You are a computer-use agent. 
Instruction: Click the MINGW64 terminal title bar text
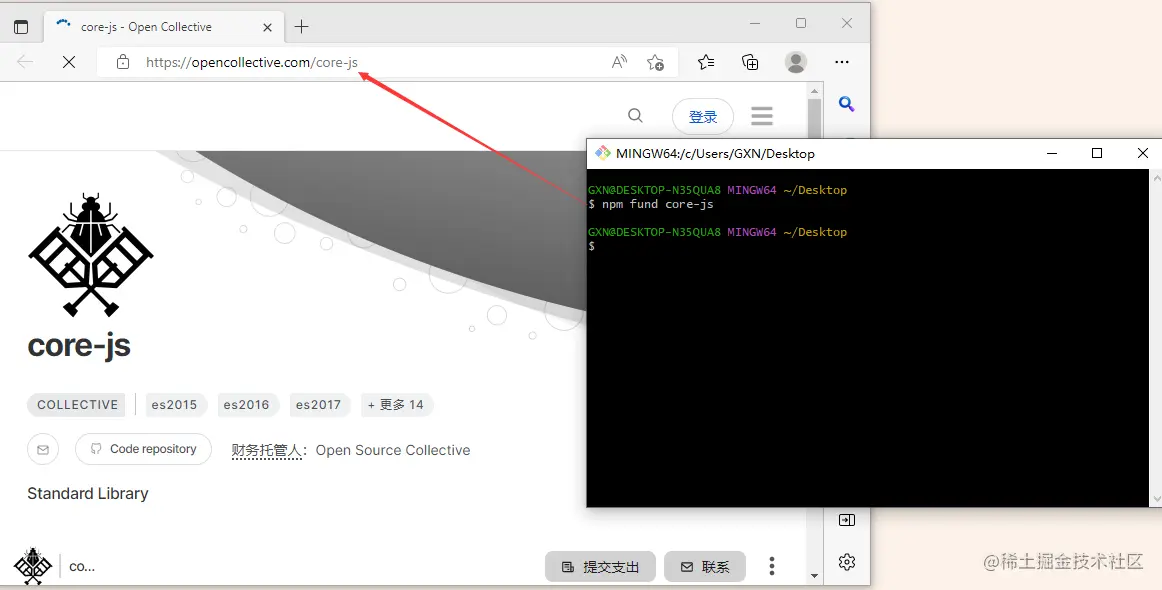[x=715, y=153]
